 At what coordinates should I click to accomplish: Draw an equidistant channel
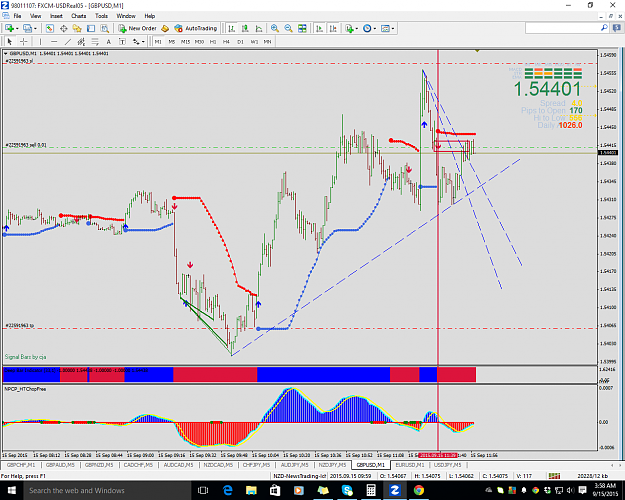81,41
